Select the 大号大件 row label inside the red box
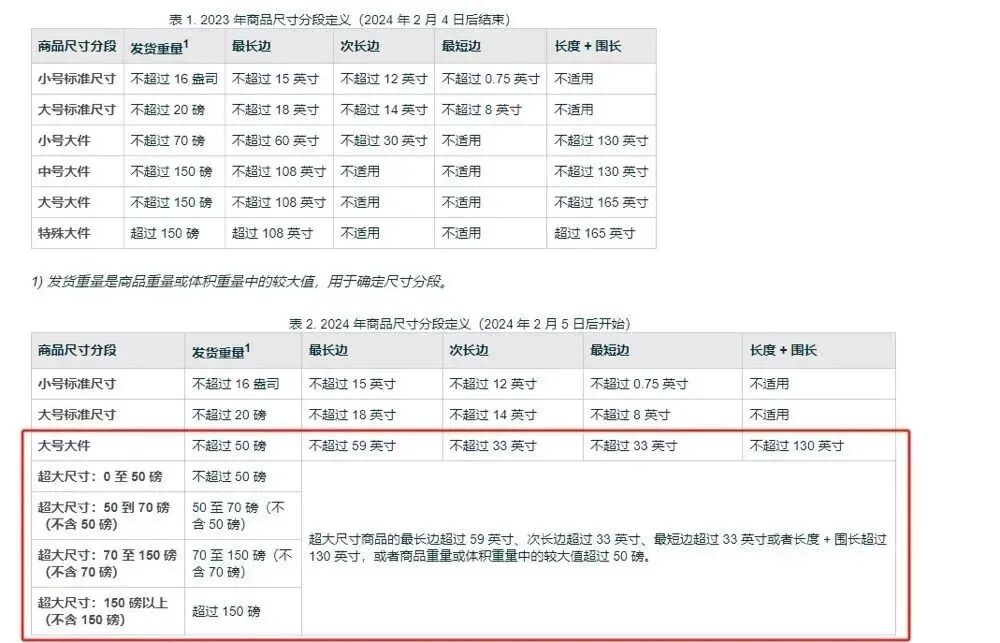Image resolution: width=1000 pixels, height=643 pixels. coord(64,445)
